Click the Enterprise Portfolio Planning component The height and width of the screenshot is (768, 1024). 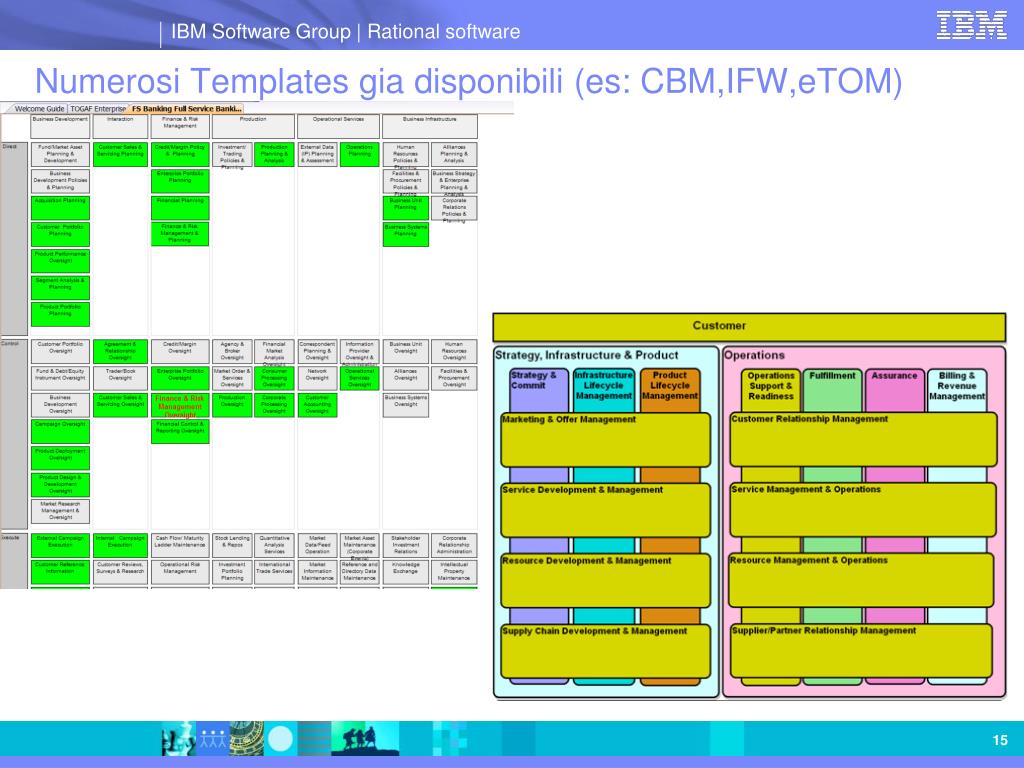click(x=180, y=181)
